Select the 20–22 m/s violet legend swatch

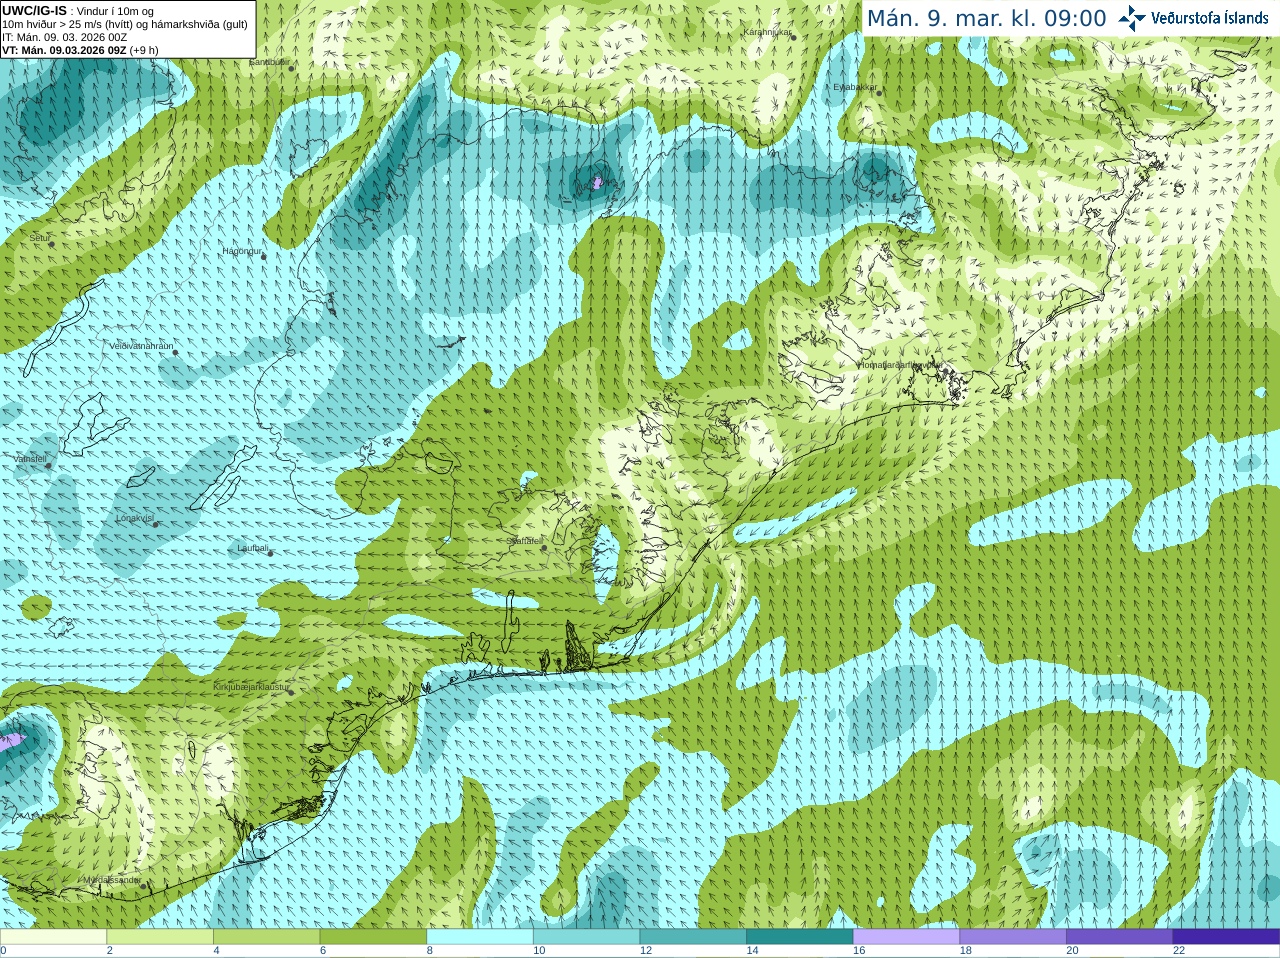(1120, 937)
